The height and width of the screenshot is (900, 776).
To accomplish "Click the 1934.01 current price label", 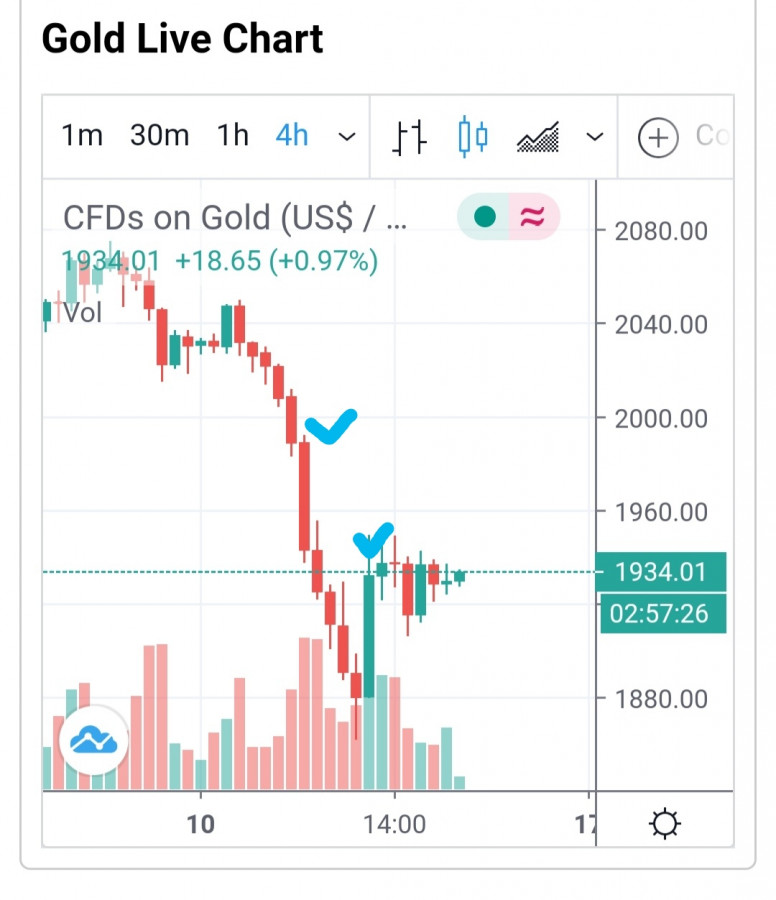I will [660, 572].
